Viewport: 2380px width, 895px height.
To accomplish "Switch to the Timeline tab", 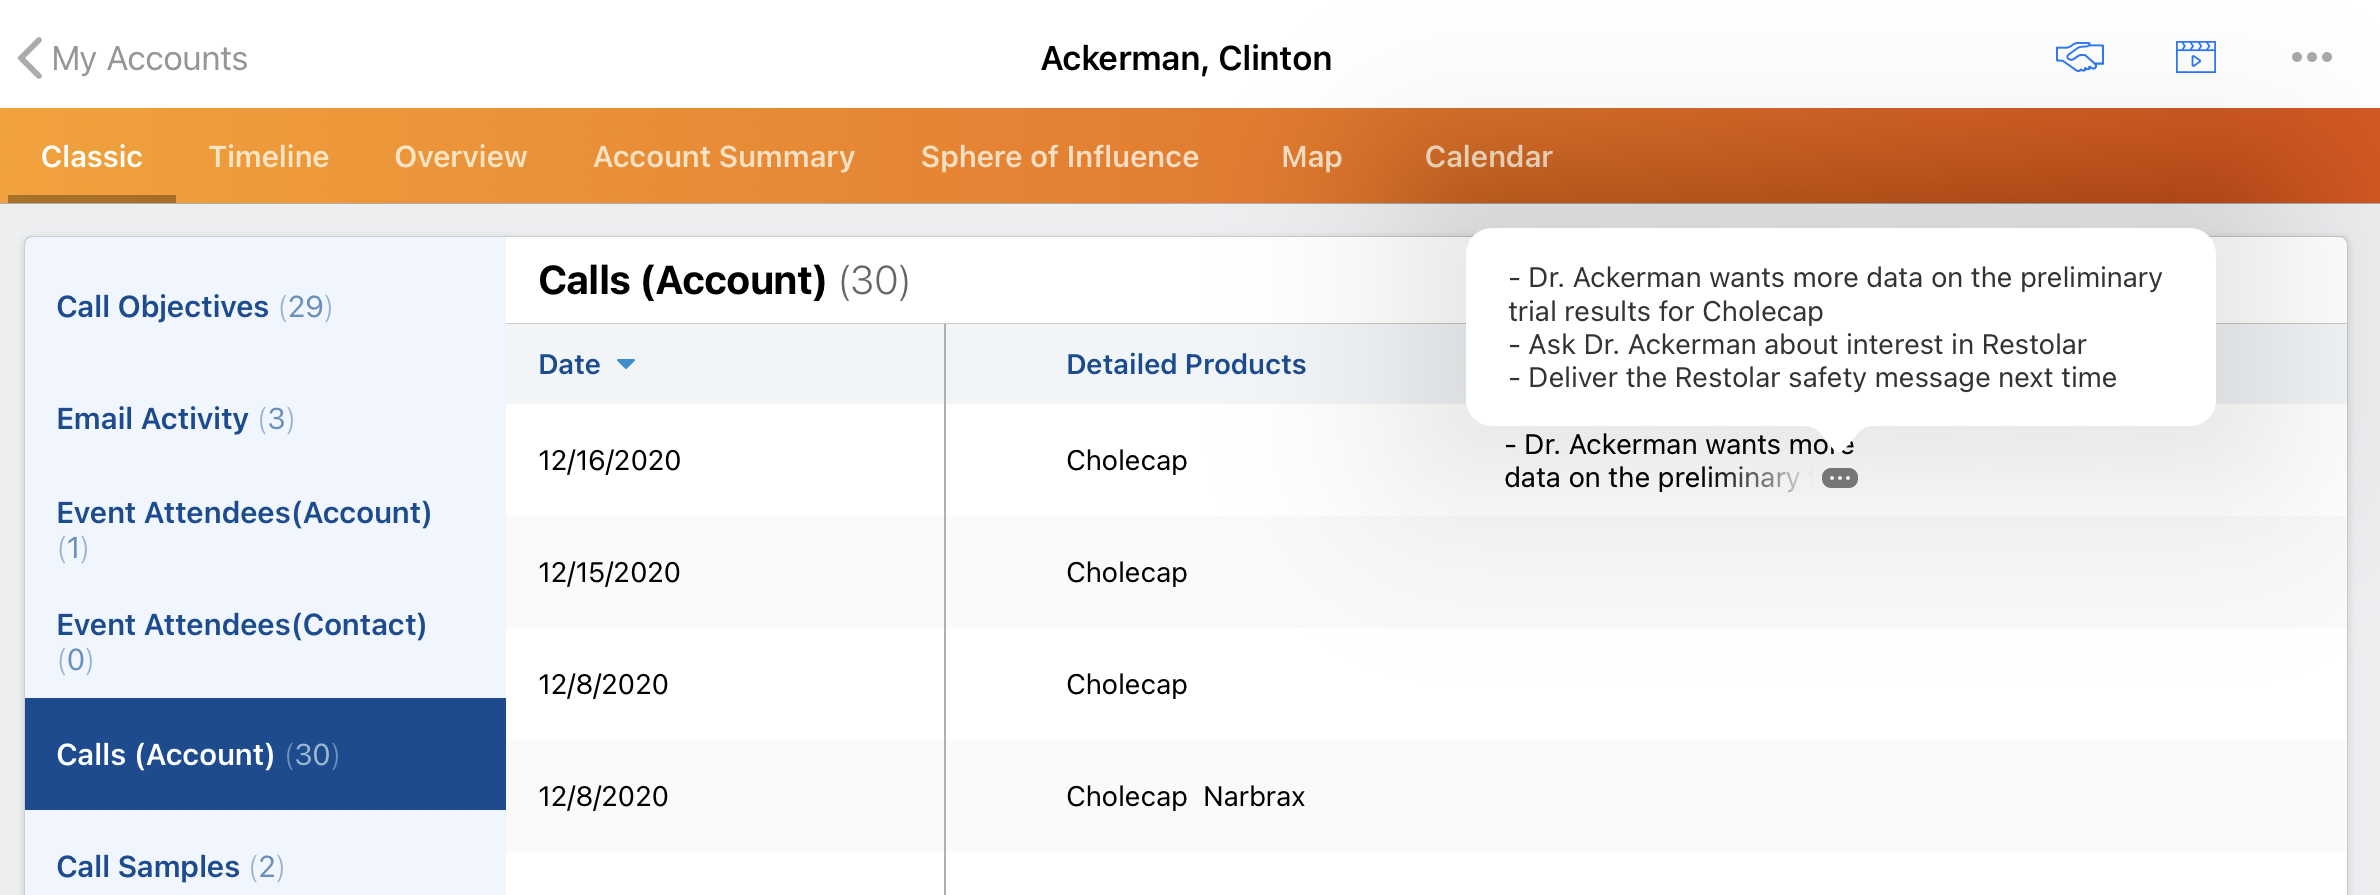I will (268, 157).
